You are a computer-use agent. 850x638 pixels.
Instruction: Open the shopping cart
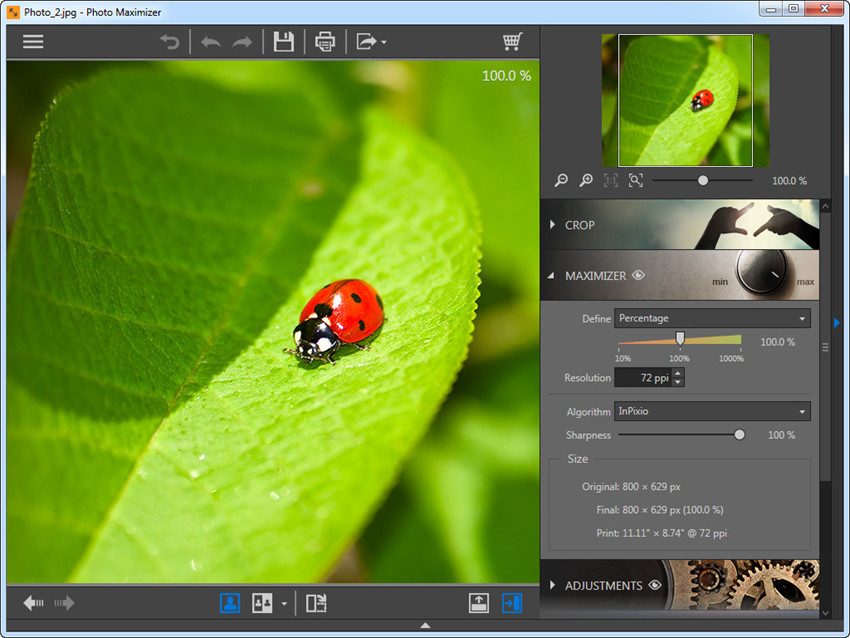[512, 41]
